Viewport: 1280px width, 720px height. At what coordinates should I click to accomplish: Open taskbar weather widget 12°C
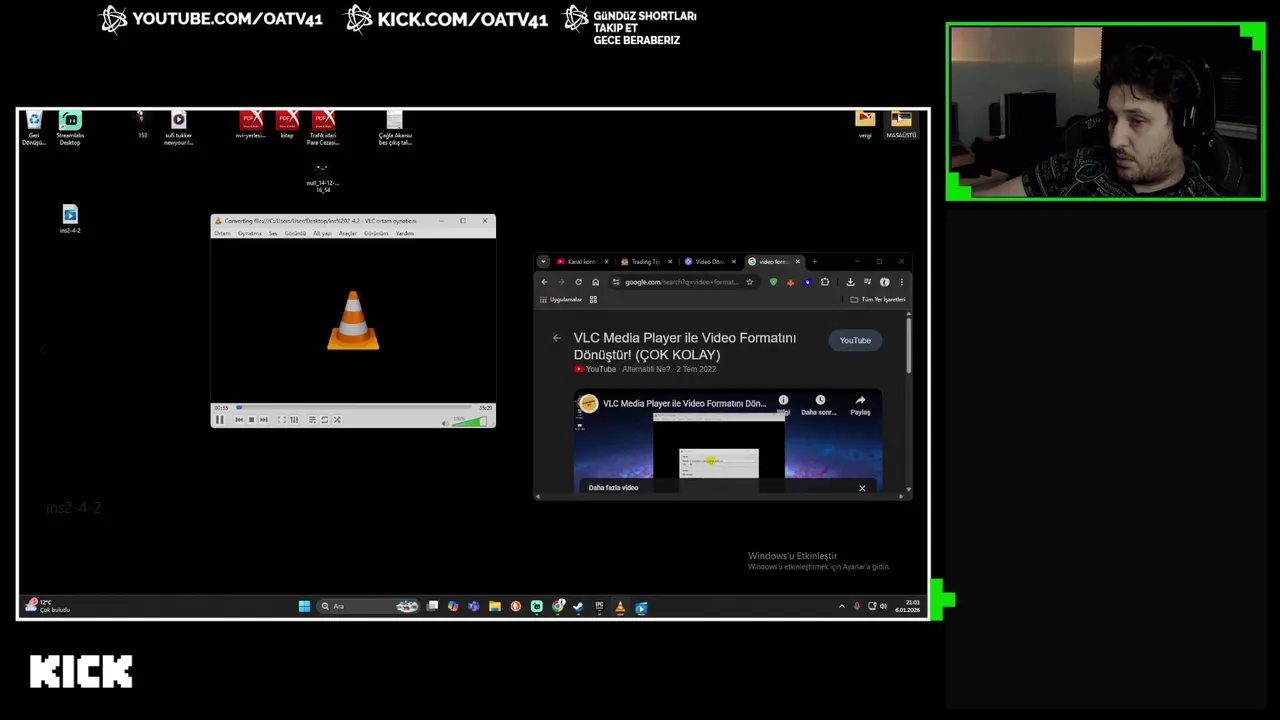(48, 606)
